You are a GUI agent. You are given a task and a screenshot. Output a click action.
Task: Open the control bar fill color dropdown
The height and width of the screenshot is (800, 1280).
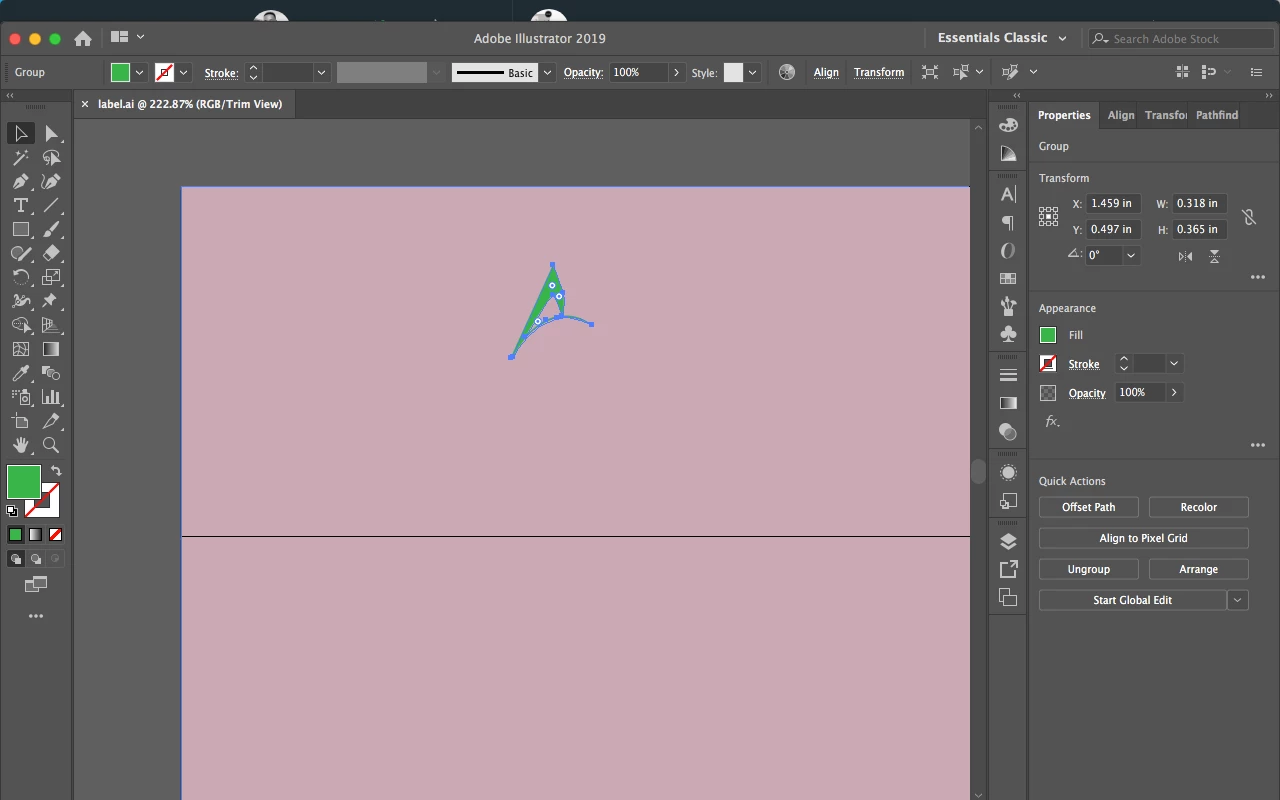(139, 72)
